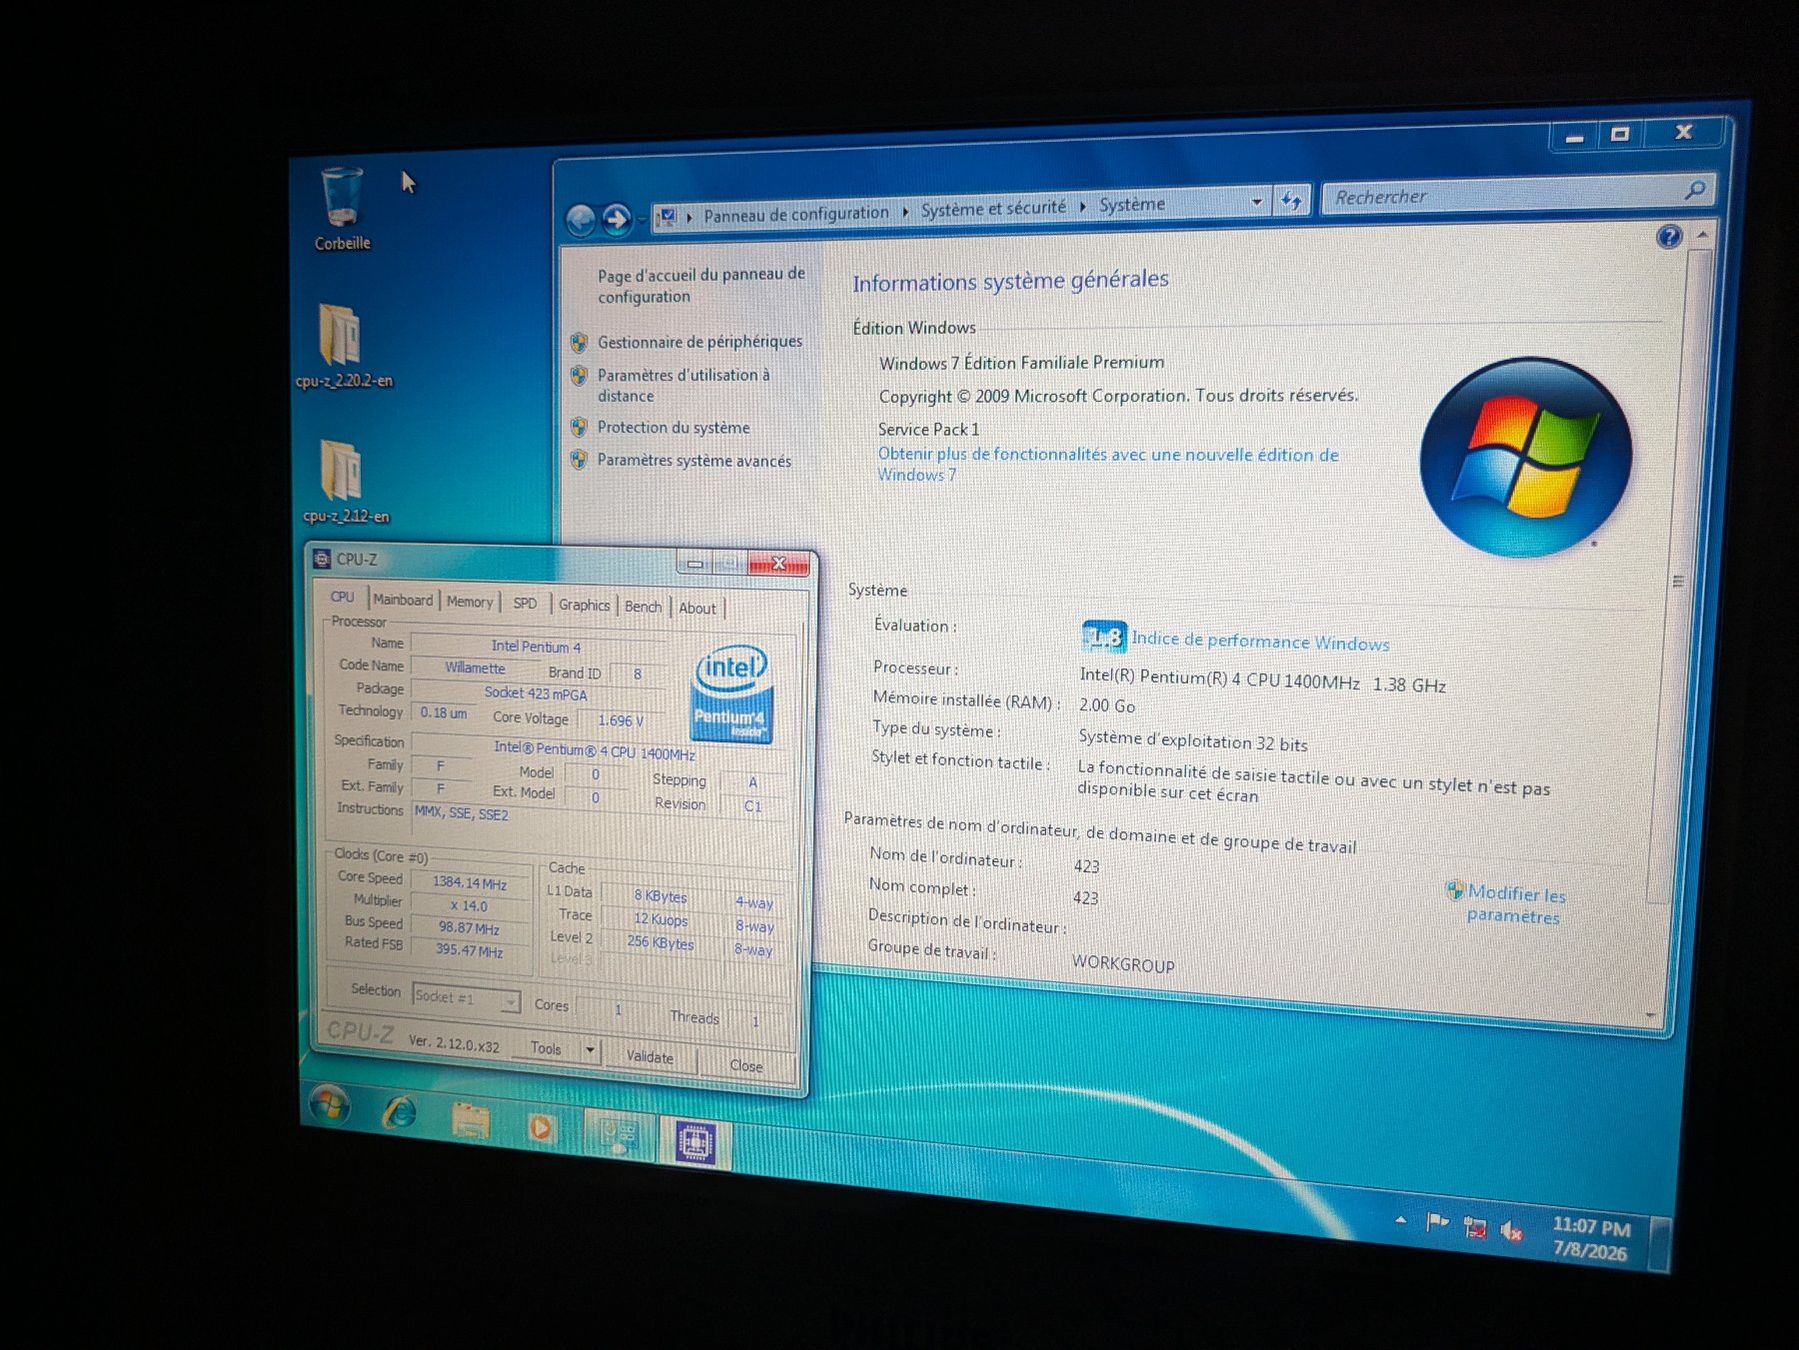Click the Package value Socket 423 mPGA
The height and width of the screenshot is (1350, 1799).
(x=535, y=693)
